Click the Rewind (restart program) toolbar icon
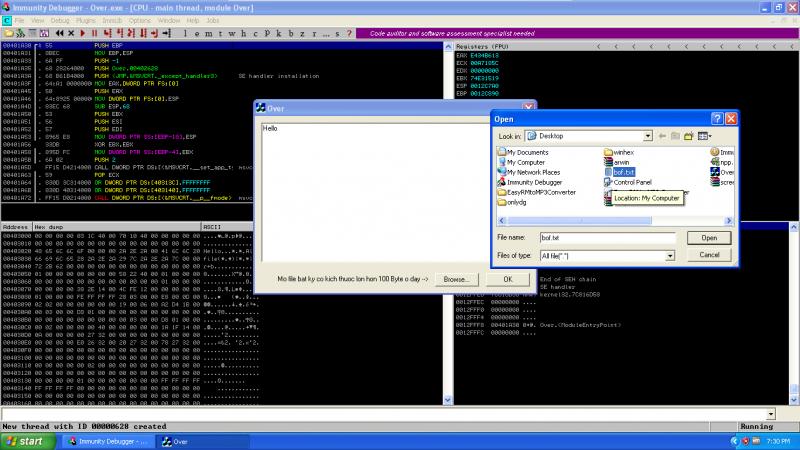This screenshot has height=450, width=800. [60, 33]
